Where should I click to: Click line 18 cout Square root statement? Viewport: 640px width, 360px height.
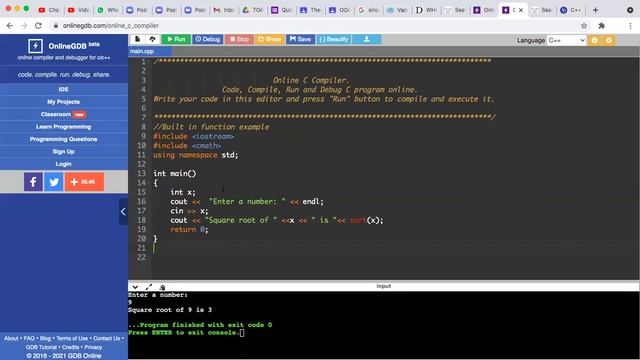click(277, 220)
